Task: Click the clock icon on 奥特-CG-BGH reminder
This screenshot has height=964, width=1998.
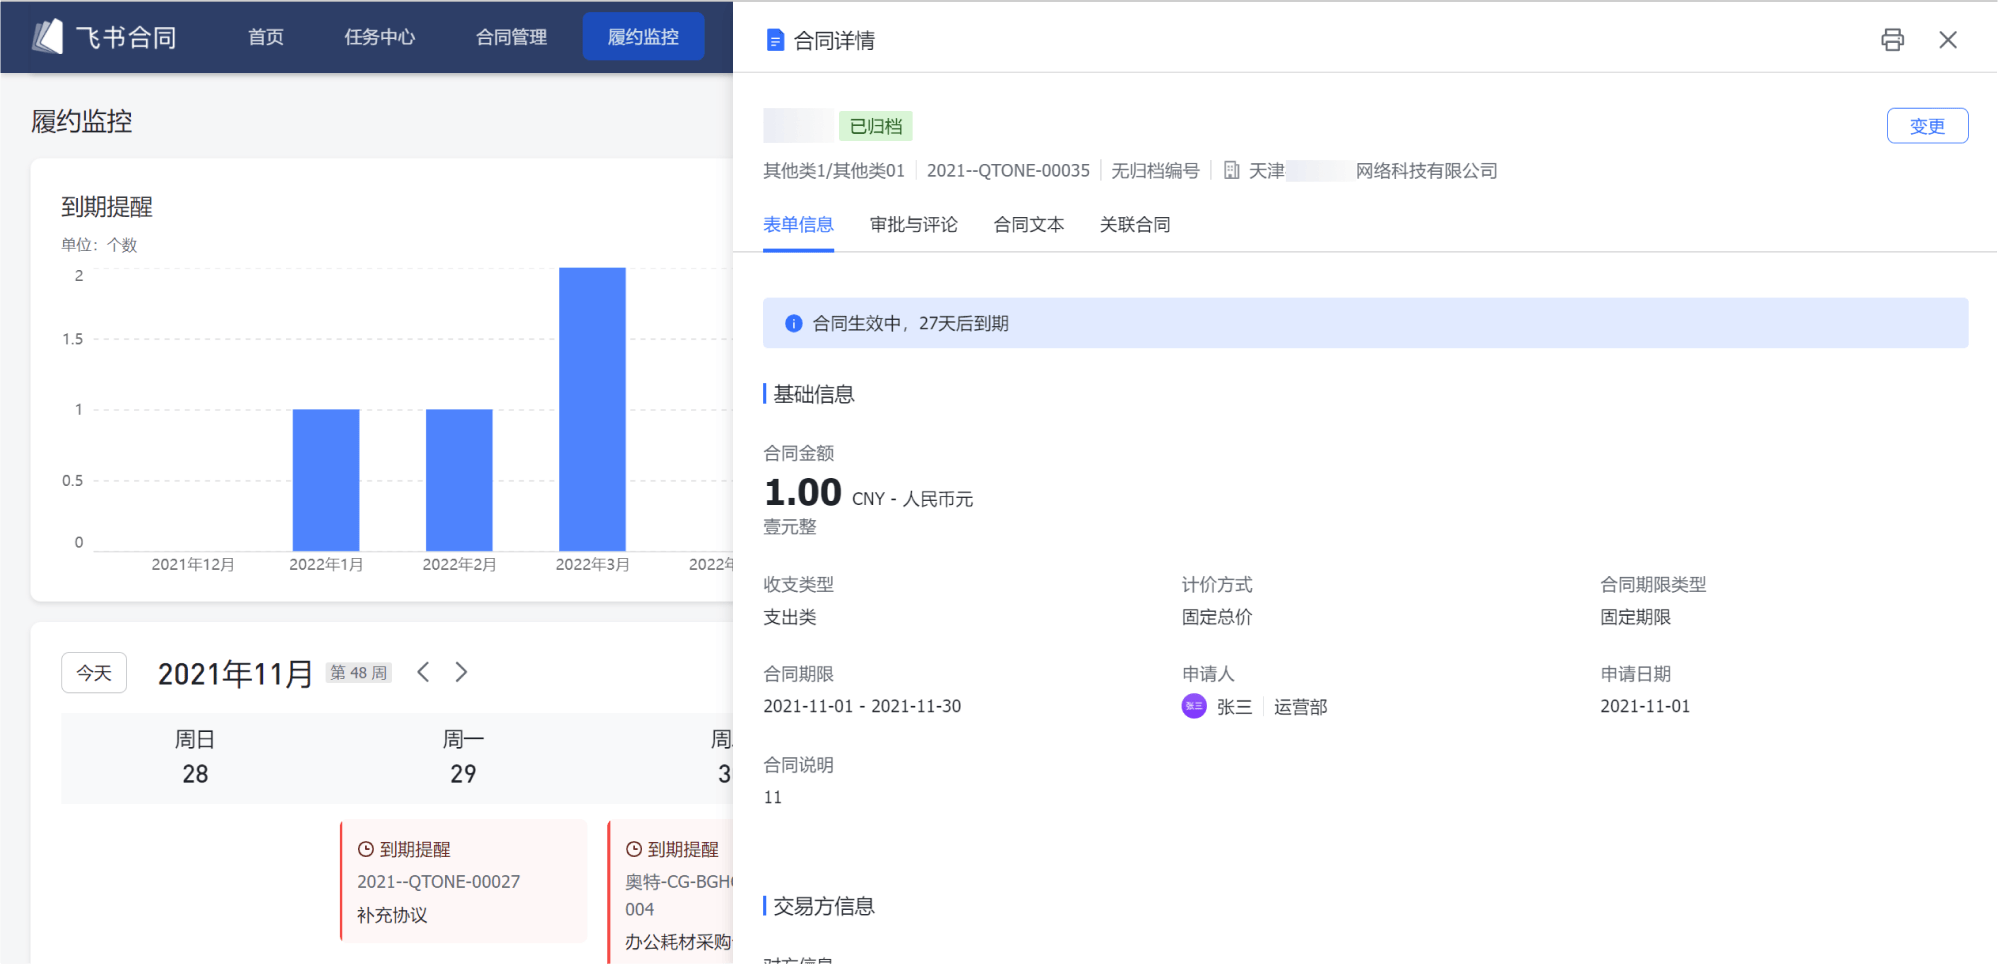Action: [634, 849]
